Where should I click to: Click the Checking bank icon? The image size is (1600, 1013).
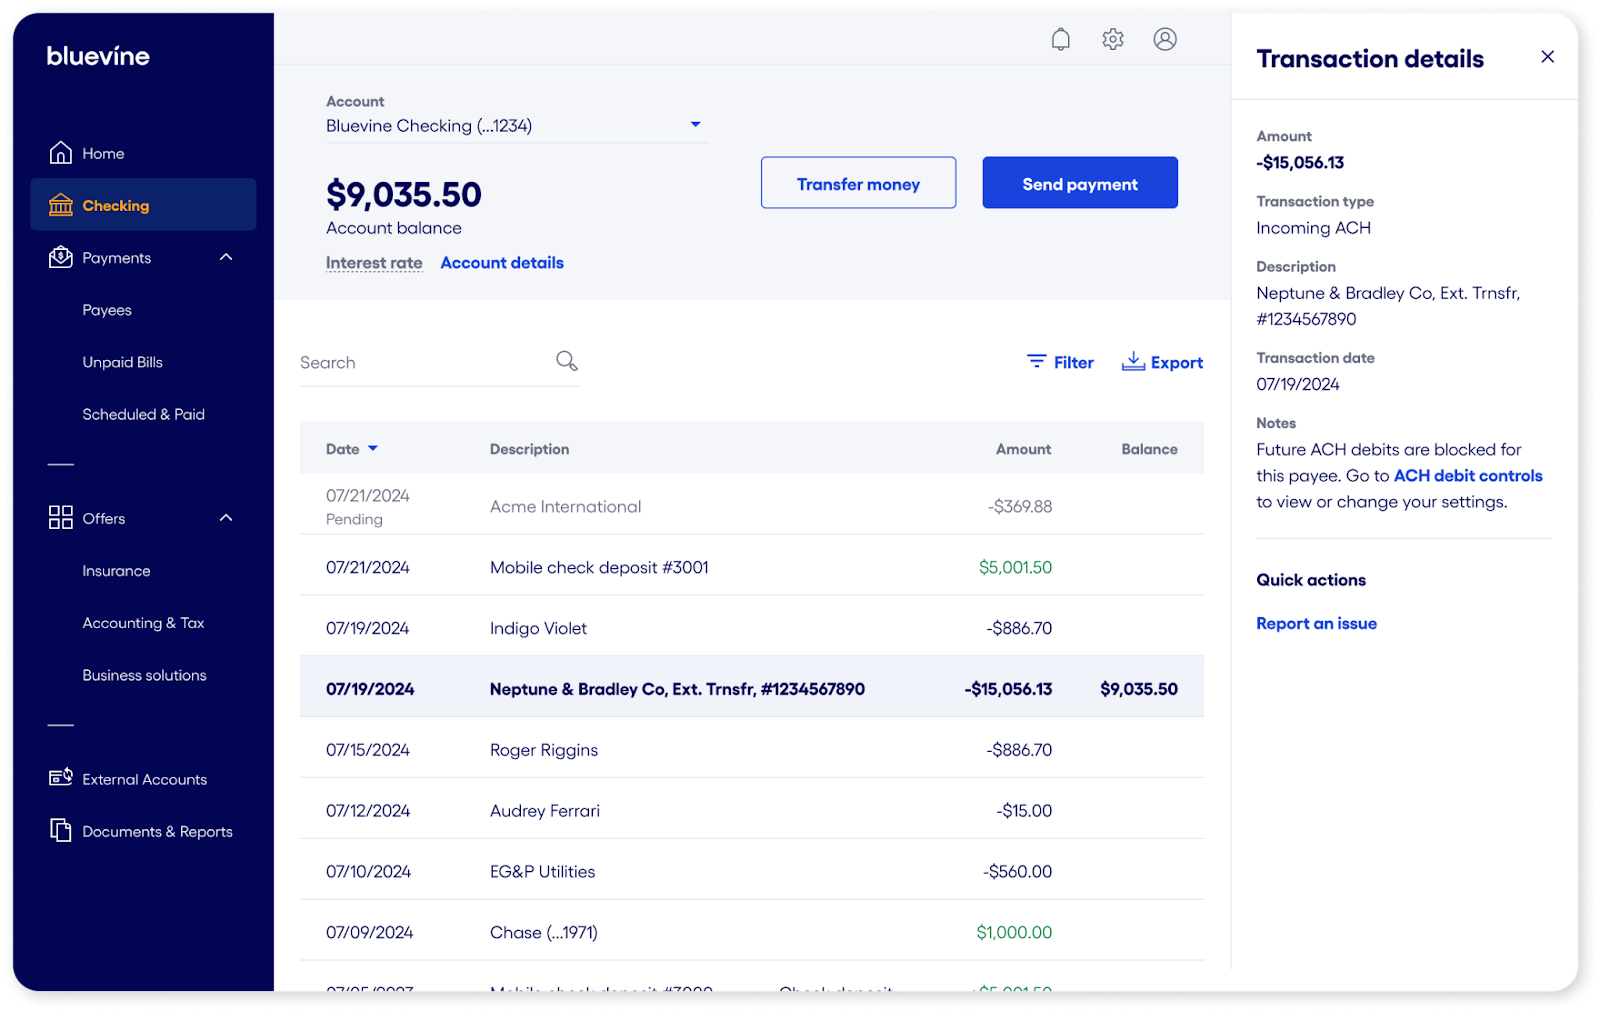tap(60, 204)
